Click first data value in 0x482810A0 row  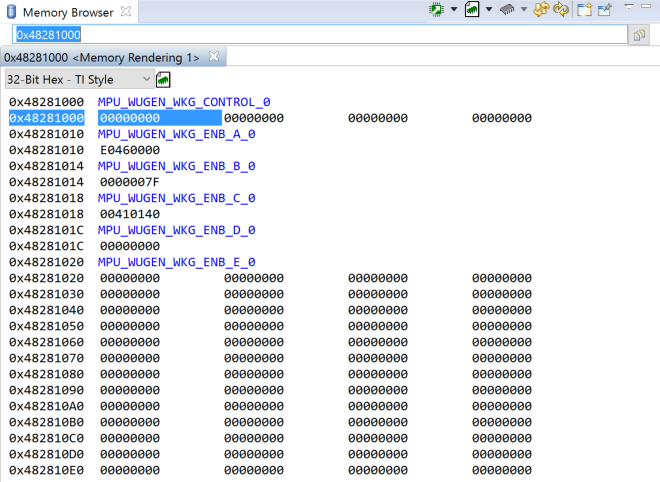coord(130,406)
